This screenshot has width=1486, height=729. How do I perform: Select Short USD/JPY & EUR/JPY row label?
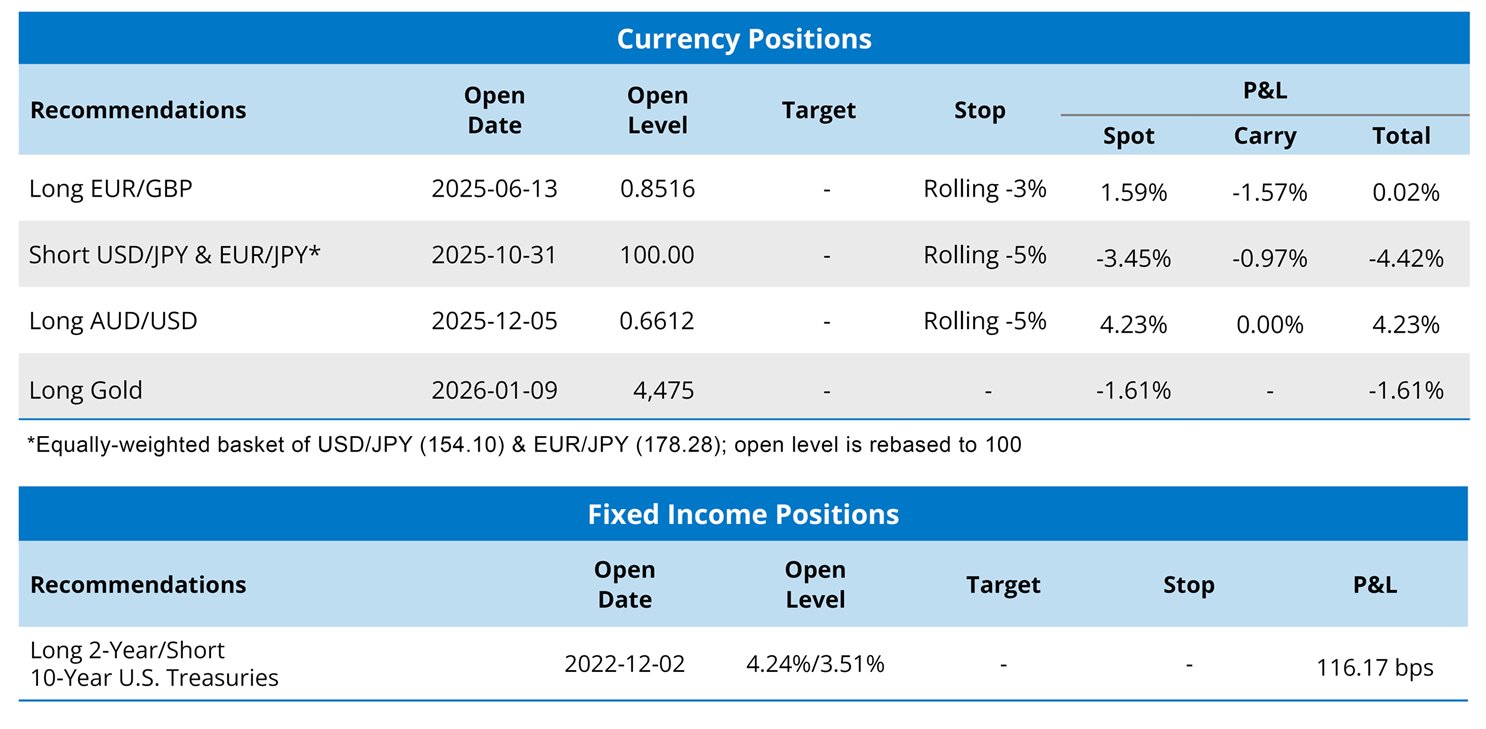[175, 254]
